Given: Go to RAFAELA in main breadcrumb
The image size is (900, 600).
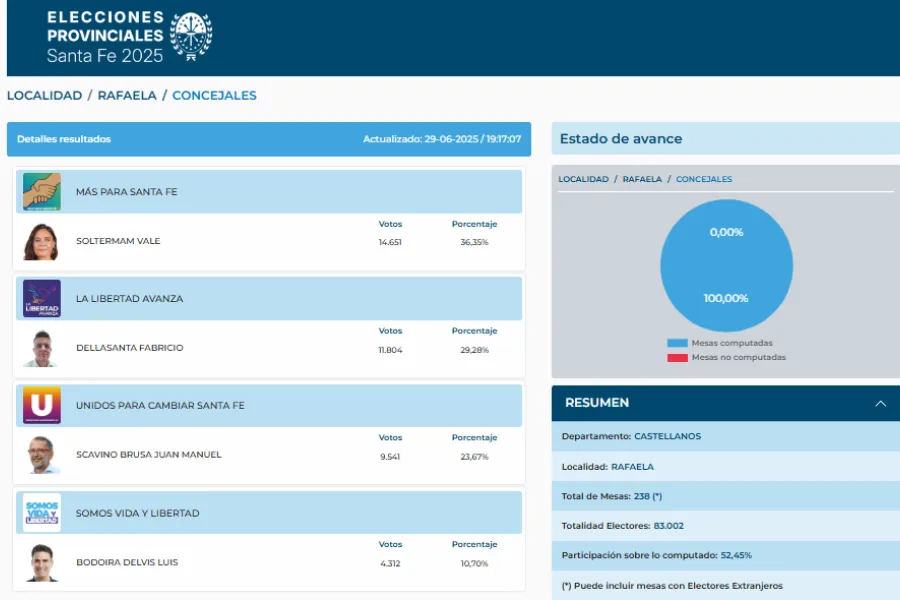Looking at the screenshot, I should 127,96.
